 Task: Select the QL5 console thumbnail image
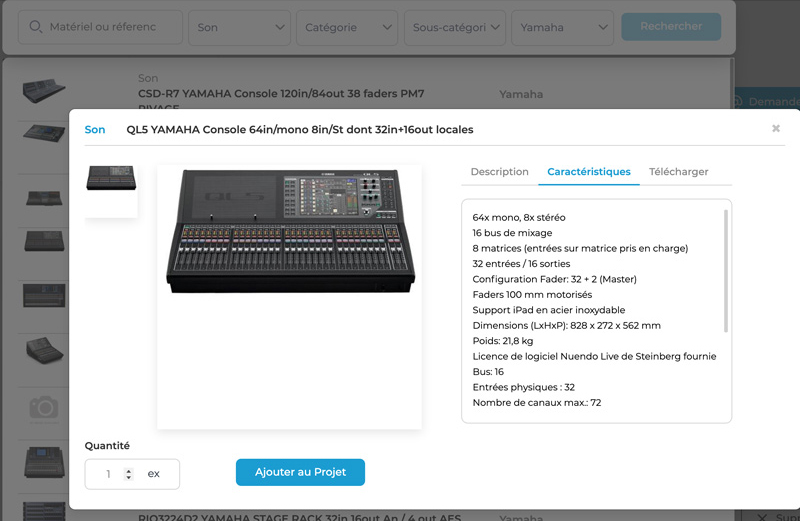click(x=111, y=178)
